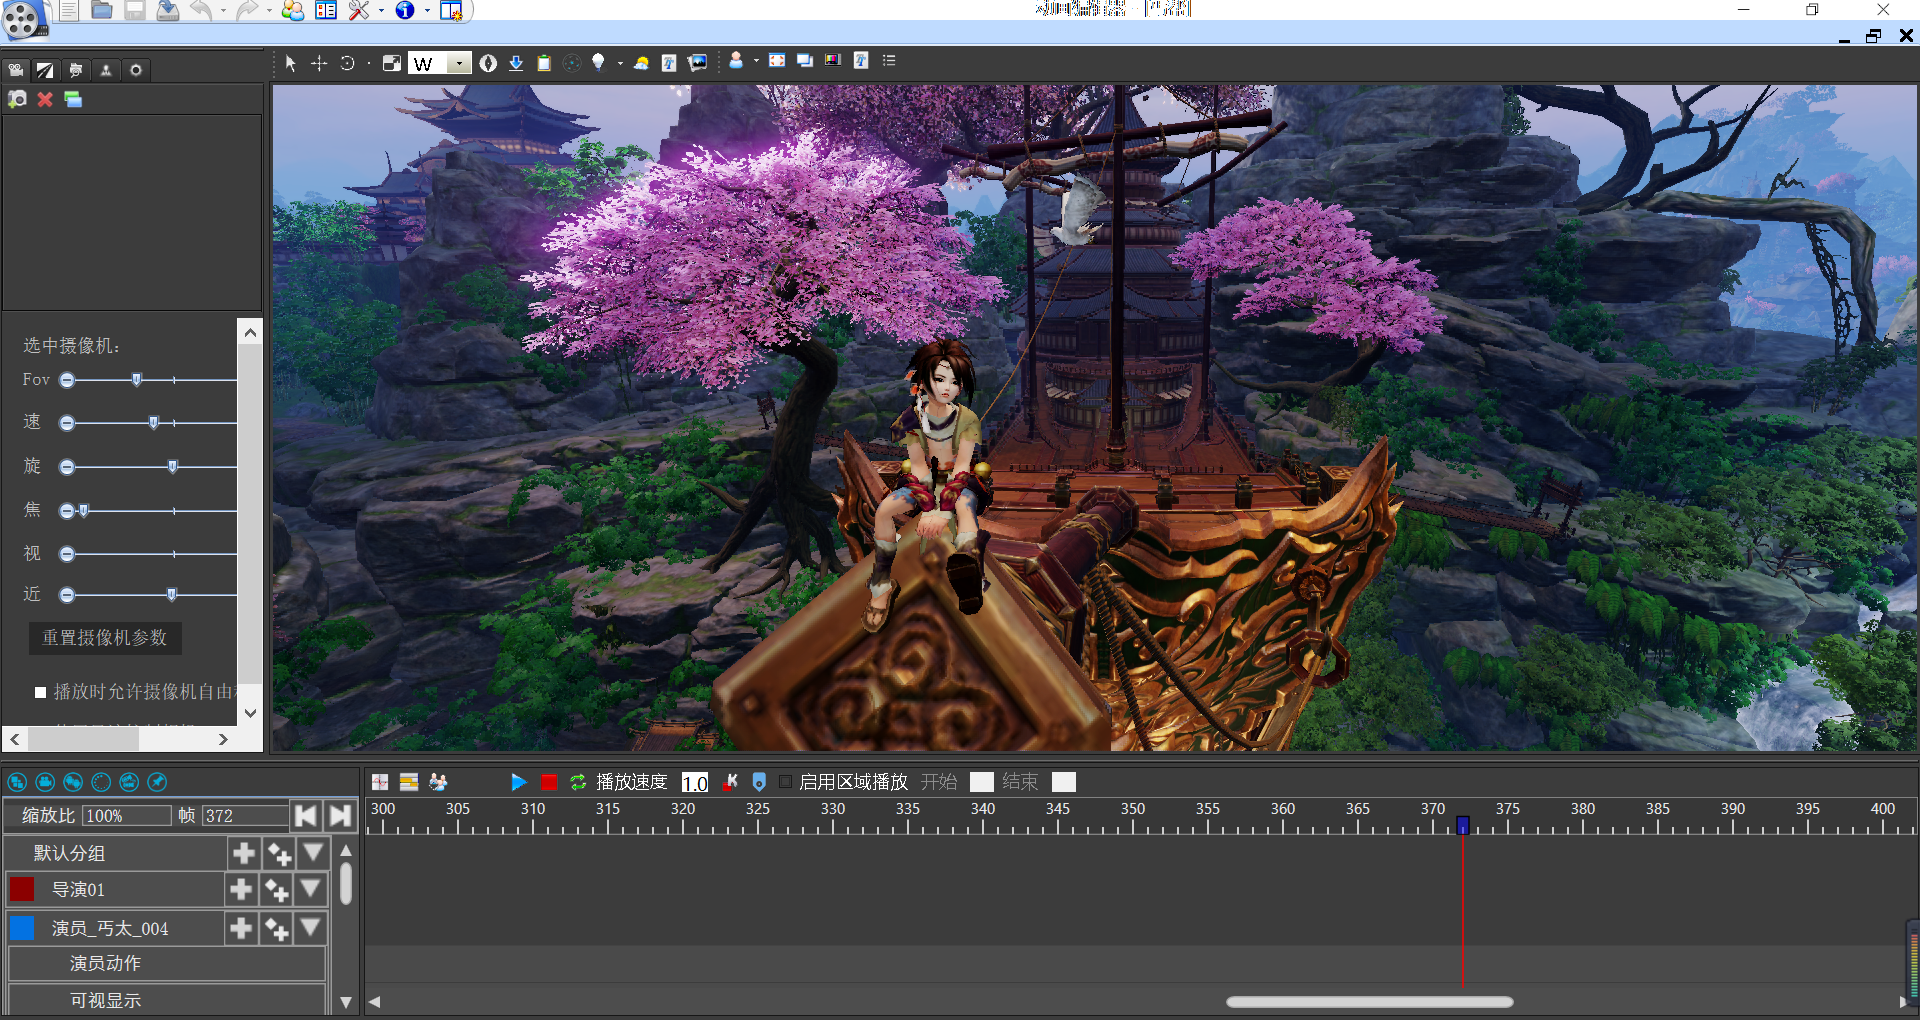Toggle loop playback with green arrows icon
This screenshot has width=1920, height=1020.
point(578,782)
